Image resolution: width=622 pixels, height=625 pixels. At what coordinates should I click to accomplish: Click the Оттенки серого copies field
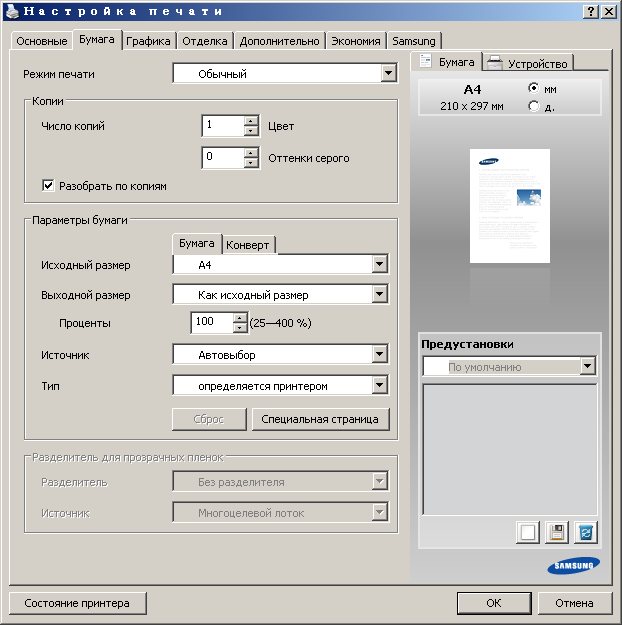pos(223,157)
